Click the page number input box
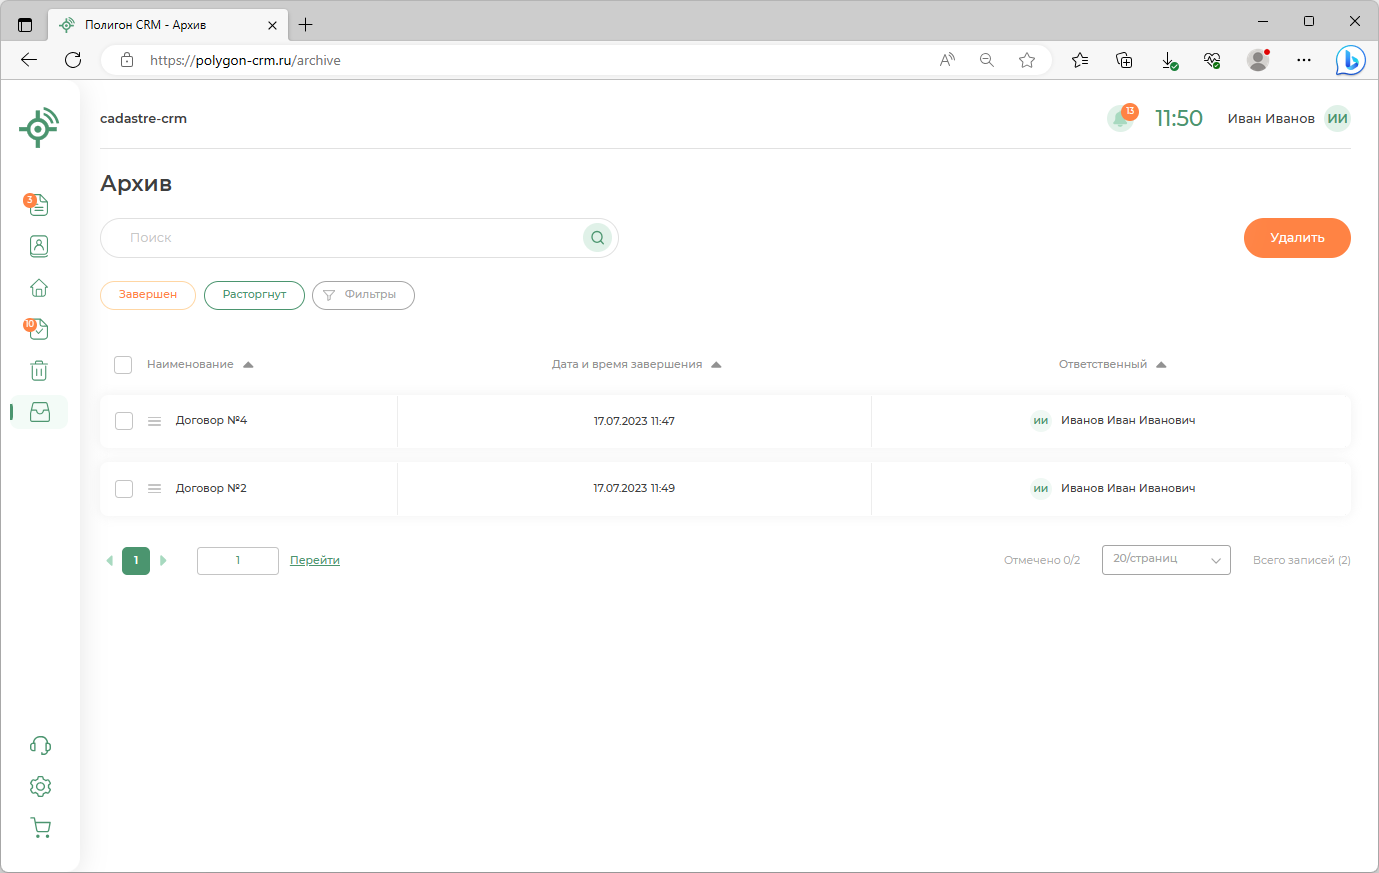Image resolution: width=1379 pixels, height=873 pixels. (x=238, y=561)
